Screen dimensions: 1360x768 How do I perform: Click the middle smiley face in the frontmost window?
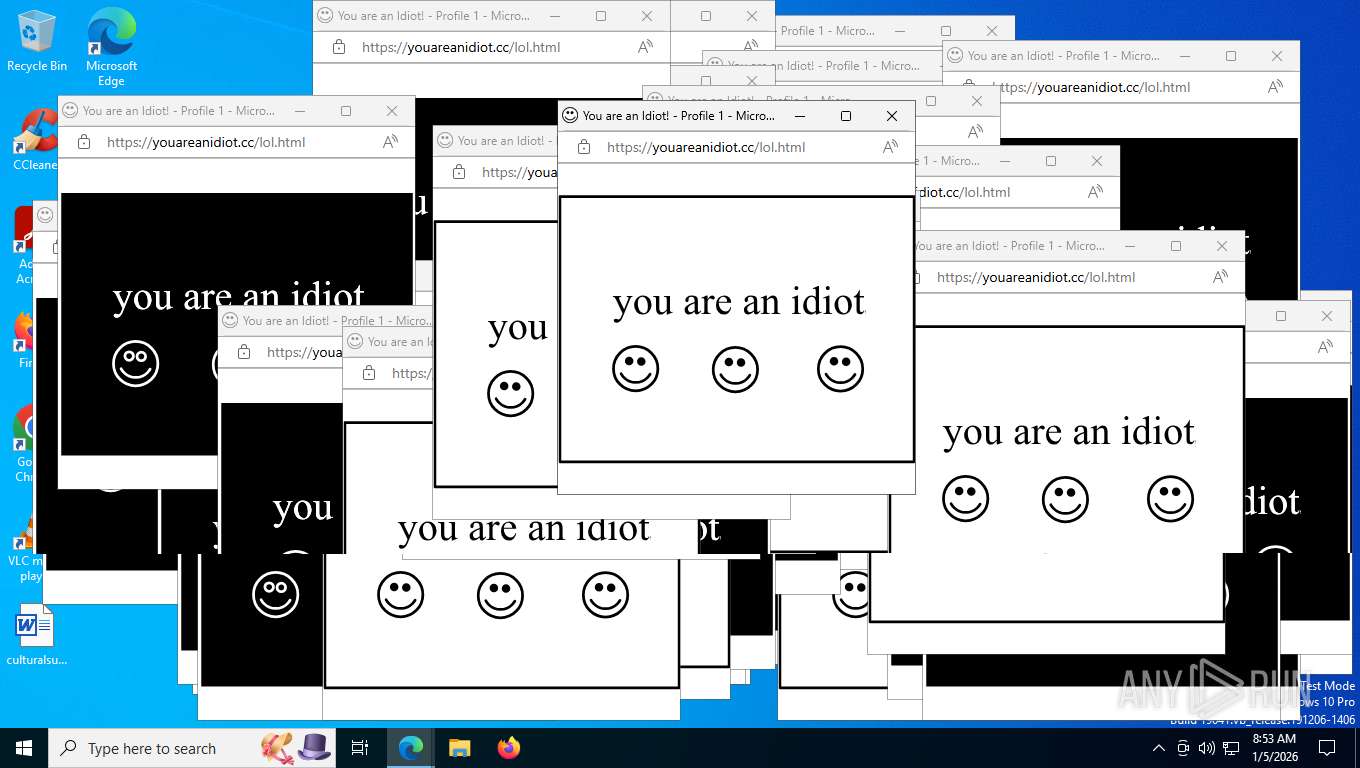[735, 369]
